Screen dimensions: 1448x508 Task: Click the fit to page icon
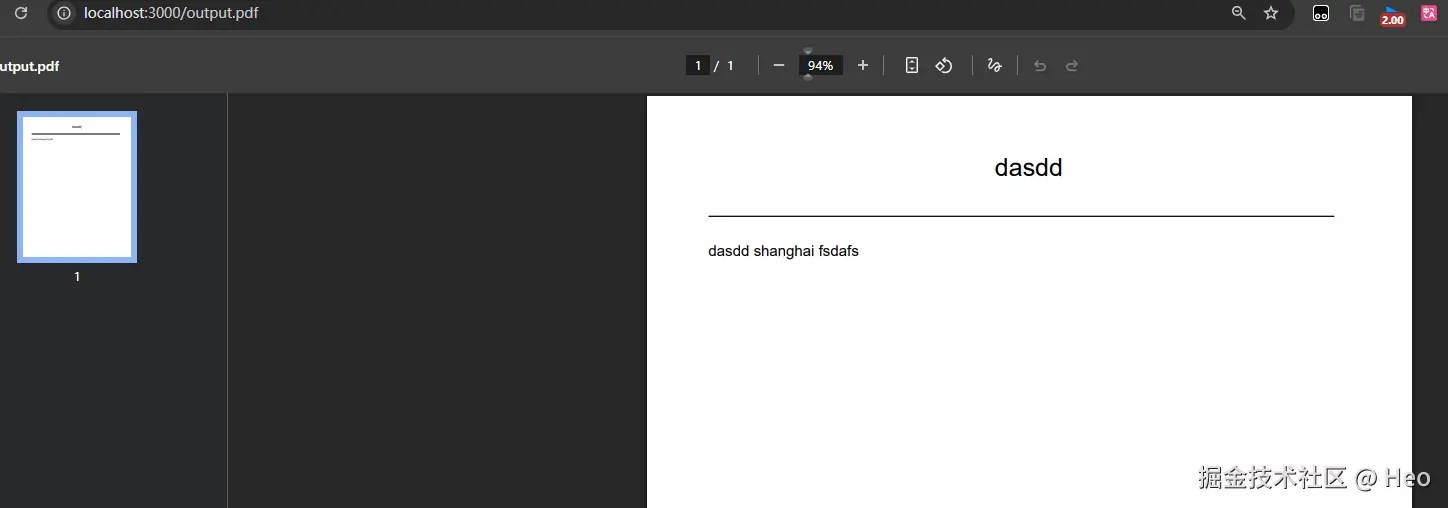912,66
